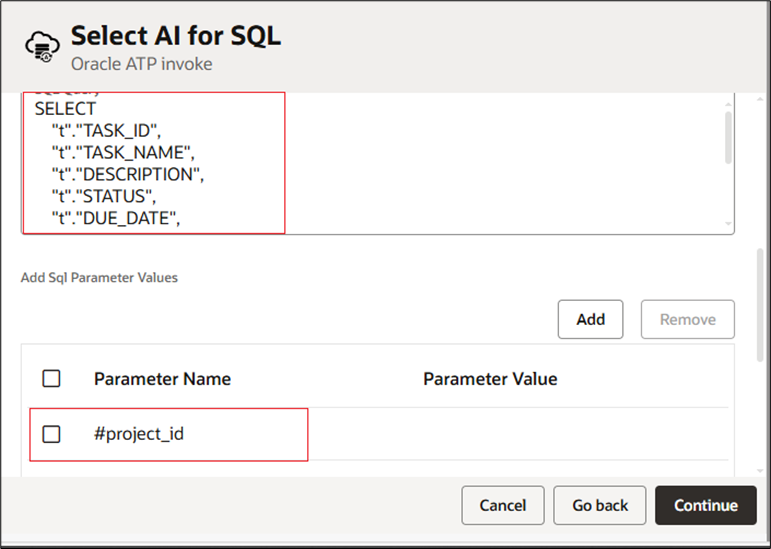Check the #project_id parameter checkbox
This screenshot has height=549, width=771.
pyautogui.click(x=51, y=434)
